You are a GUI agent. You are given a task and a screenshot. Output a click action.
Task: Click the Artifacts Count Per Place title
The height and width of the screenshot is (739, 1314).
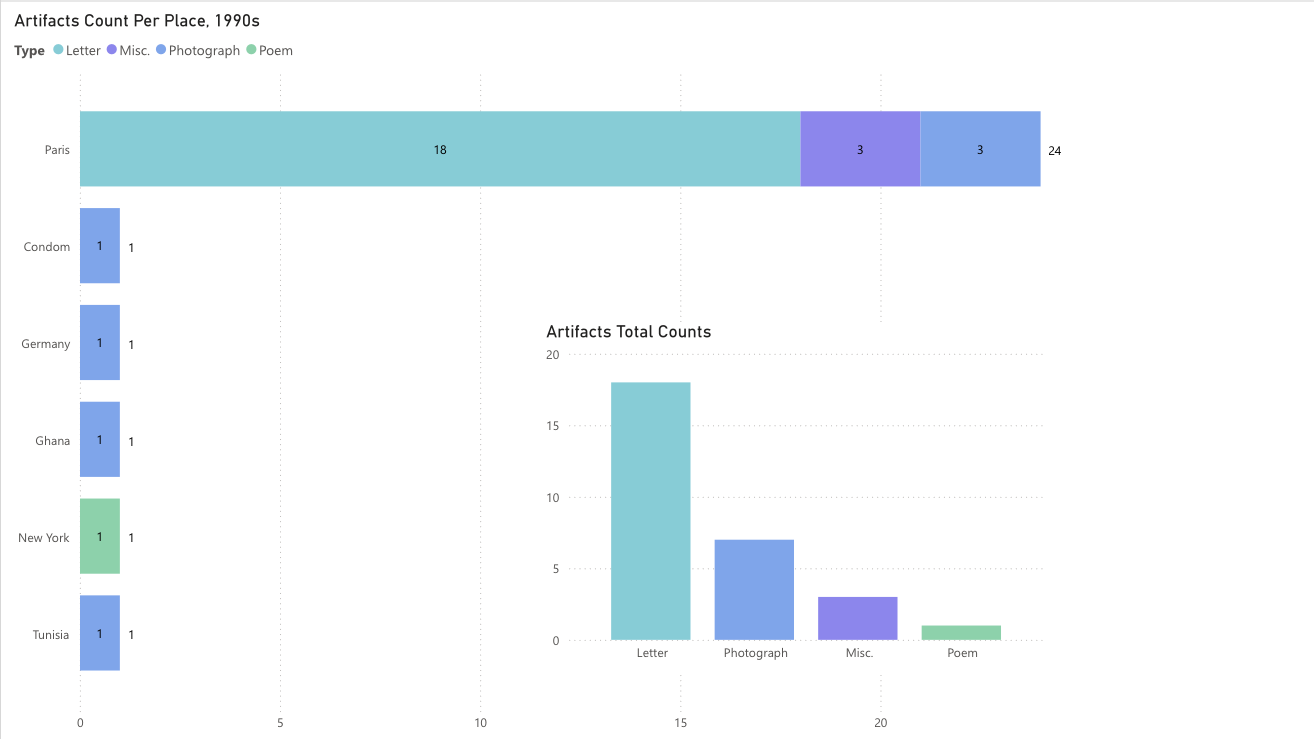[x=137, y=20]
